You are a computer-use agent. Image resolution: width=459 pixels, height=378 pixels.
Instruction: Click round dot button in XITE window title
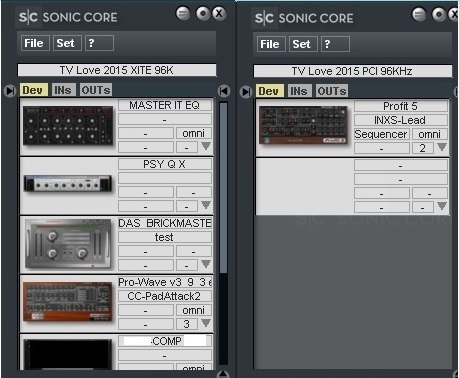pyautogui.click(x=203, y=14)
